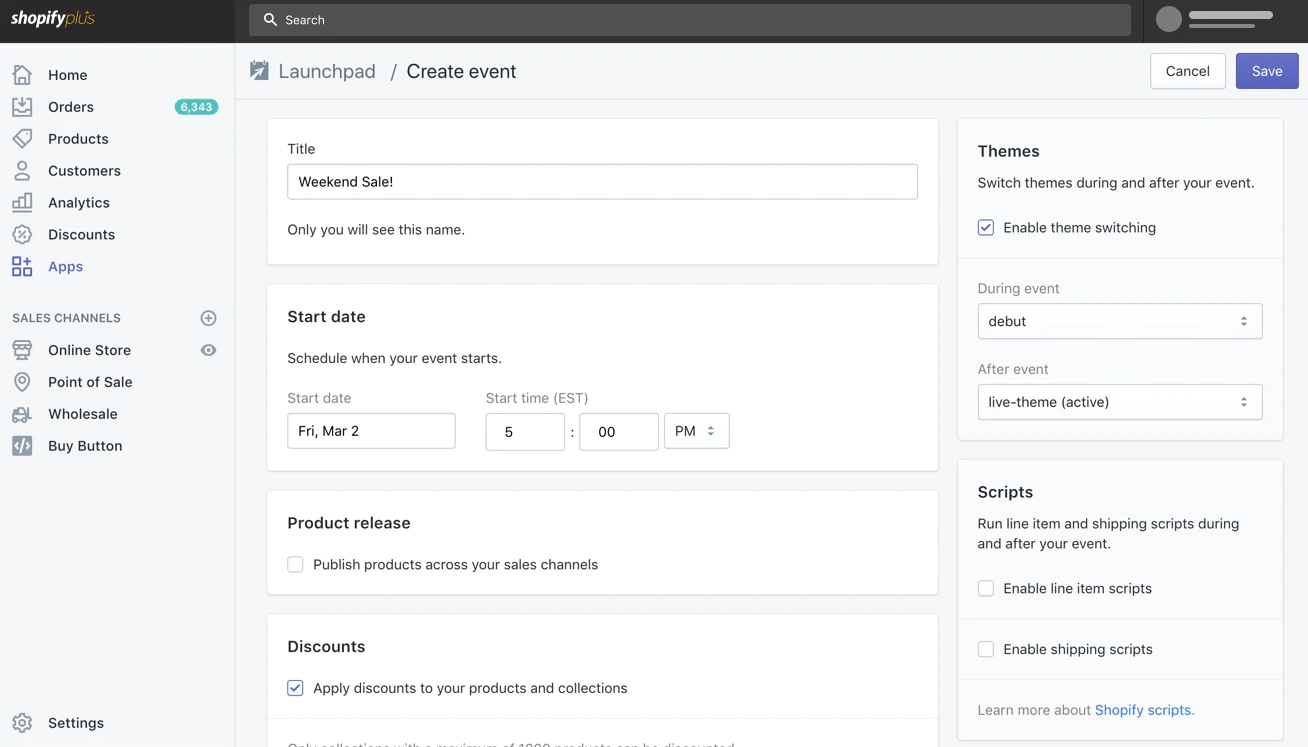Click the Customers icon in the sidebar

click(x=23, y=170)
